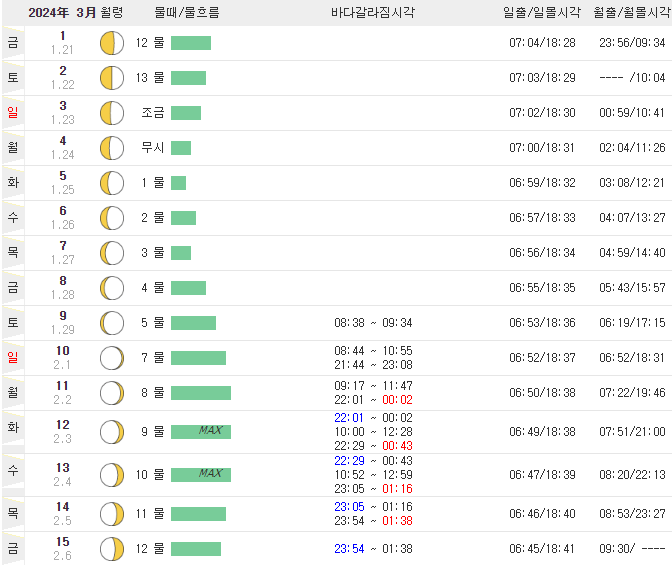Click the 2024年 3月 월령 header
The width and height of the screenshot is (672, 565).
click(76, 12)
